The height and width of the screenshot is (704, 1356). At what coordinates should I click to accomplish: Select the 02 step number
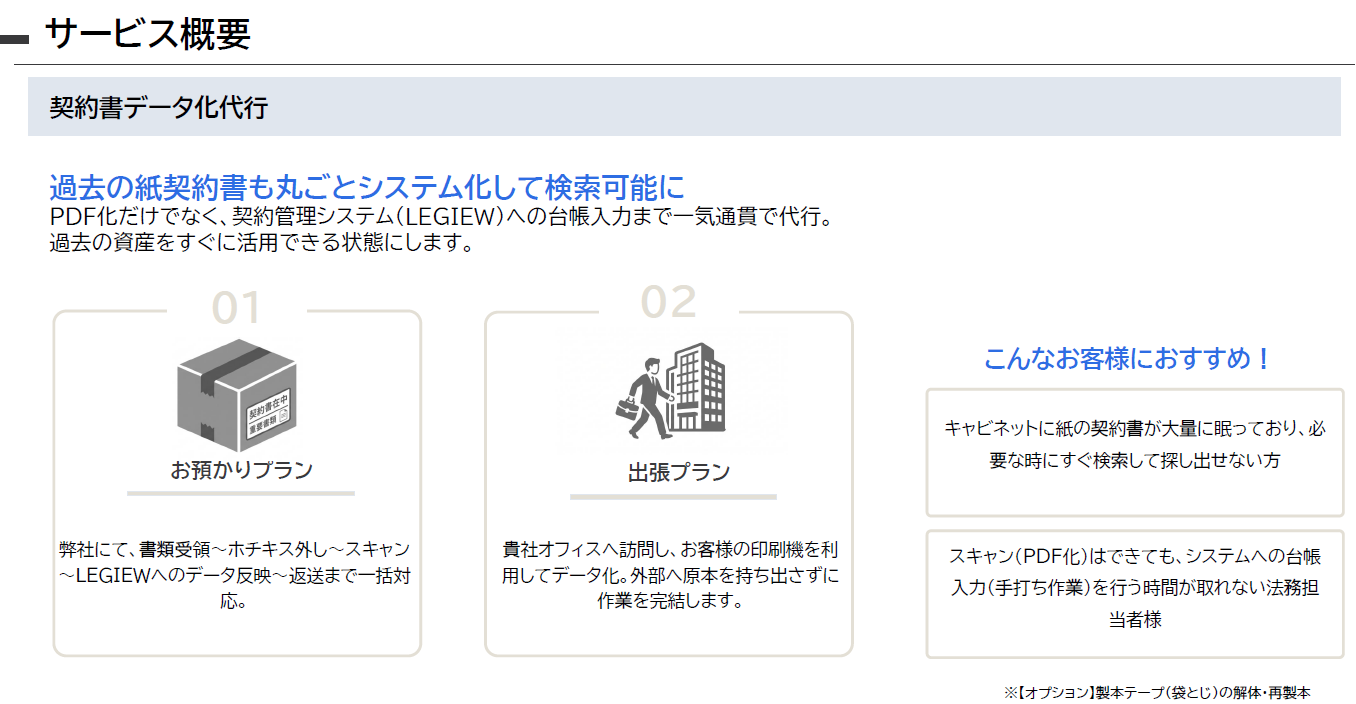pos(668,302)
